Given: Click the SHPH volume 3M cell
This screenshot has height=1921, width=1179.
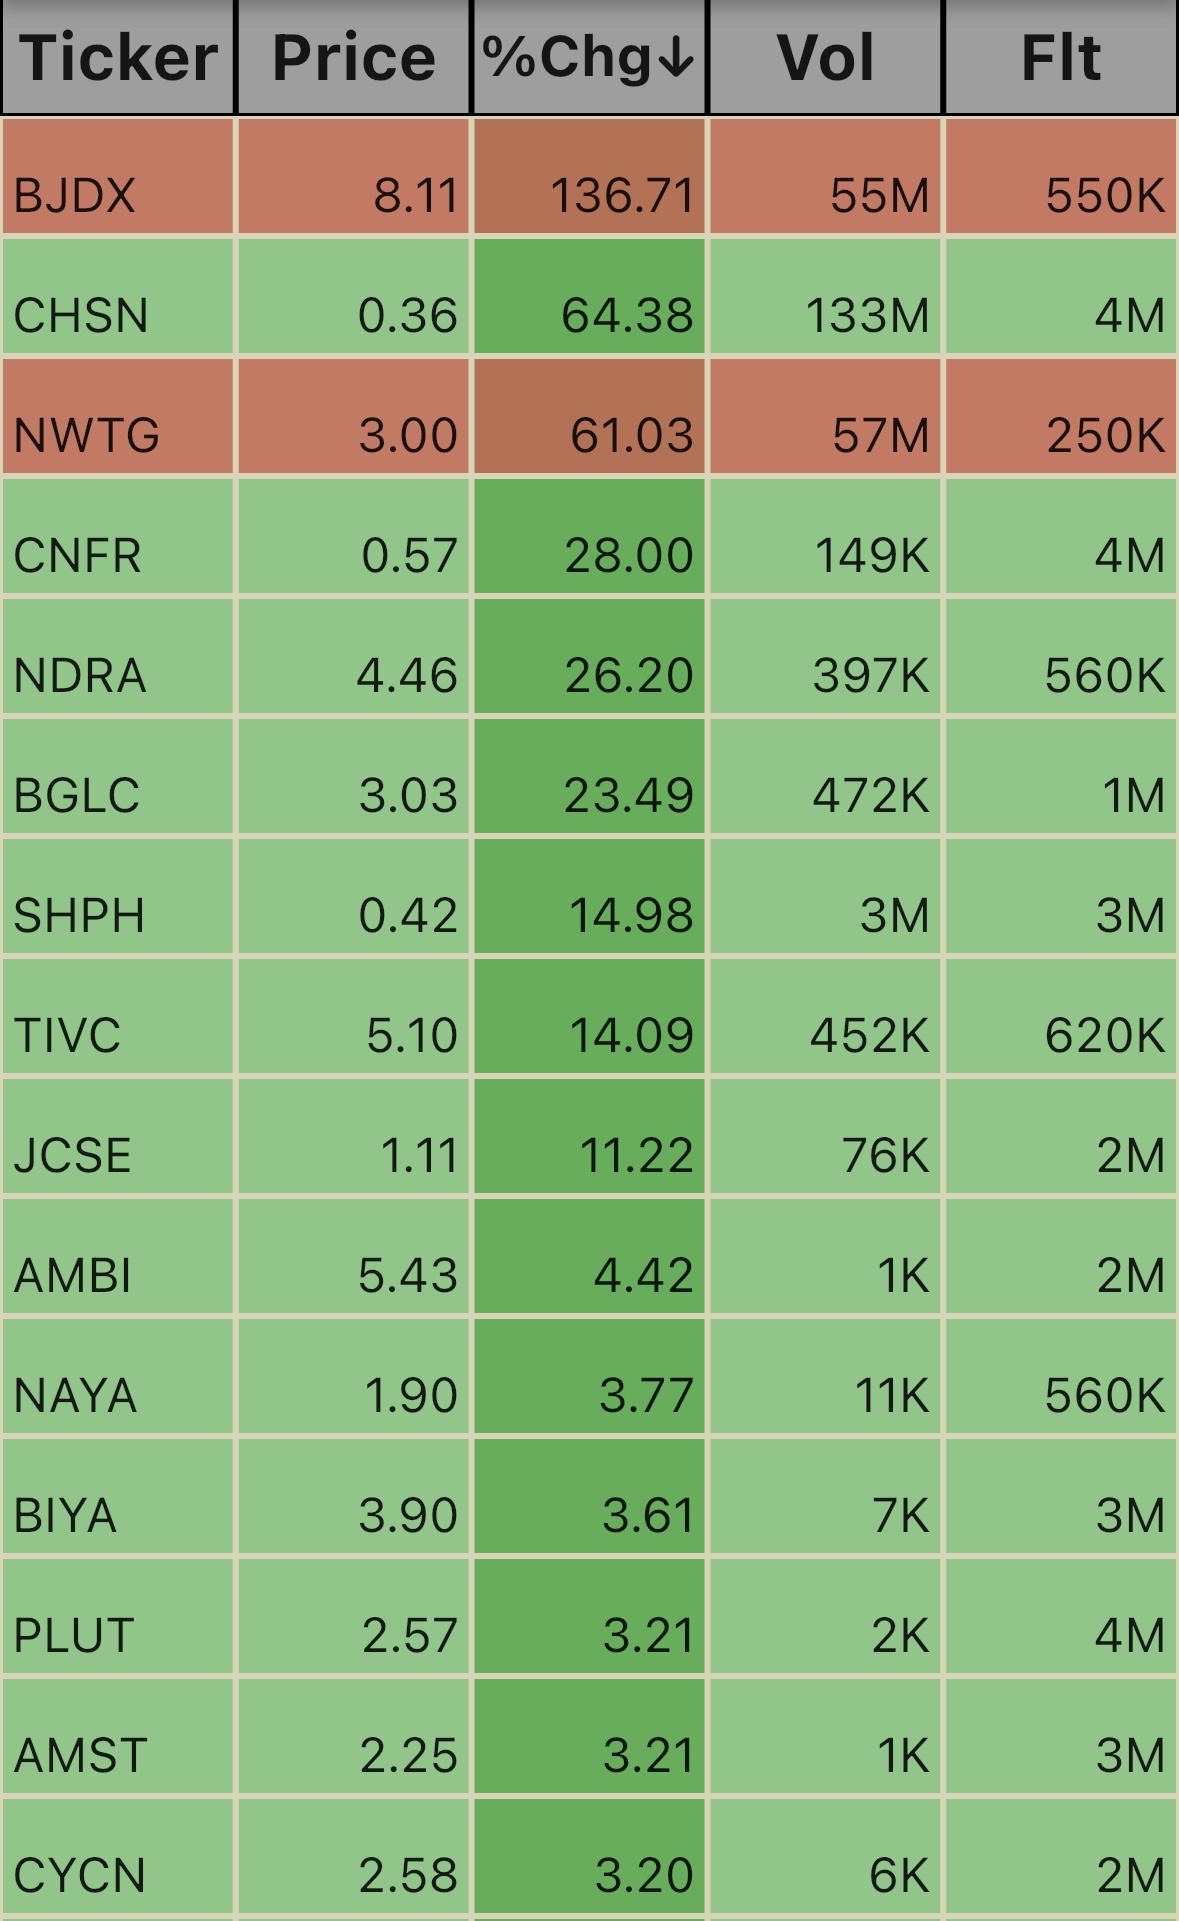Looking at the screenshot, I should click(826, 896).
